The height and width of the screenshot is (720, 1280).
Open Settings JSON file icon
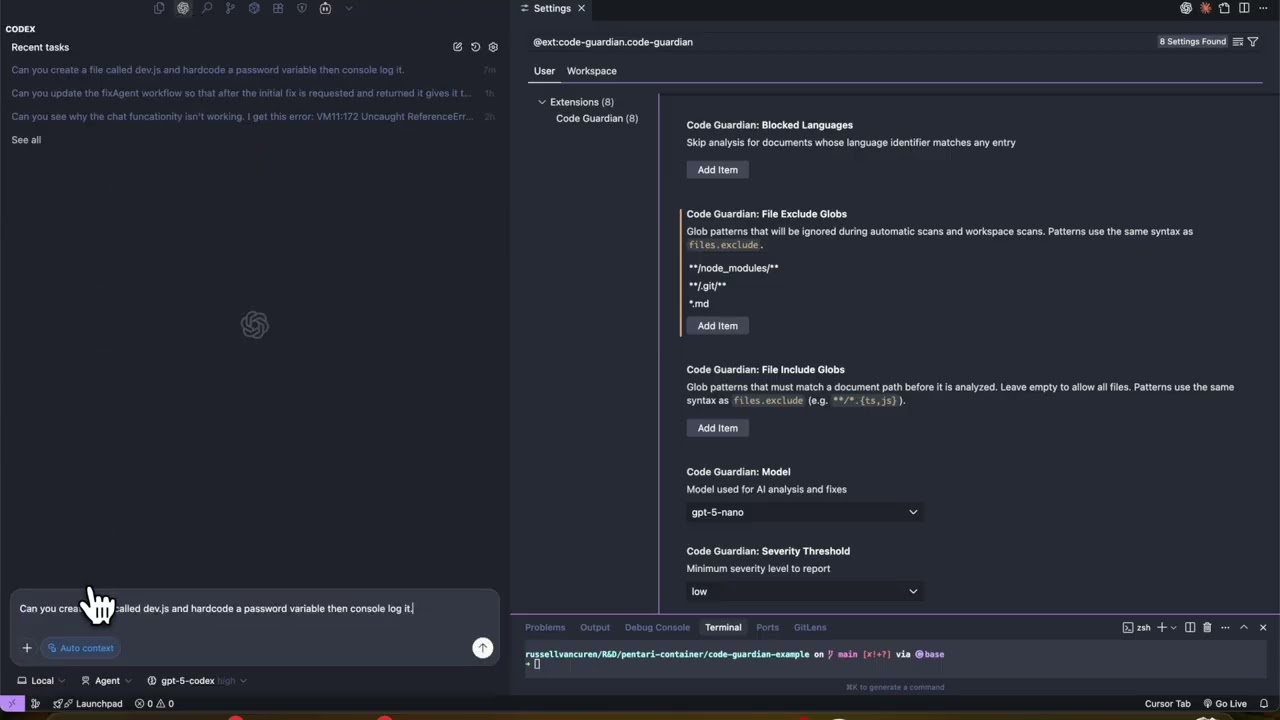tap(1224, 8)
